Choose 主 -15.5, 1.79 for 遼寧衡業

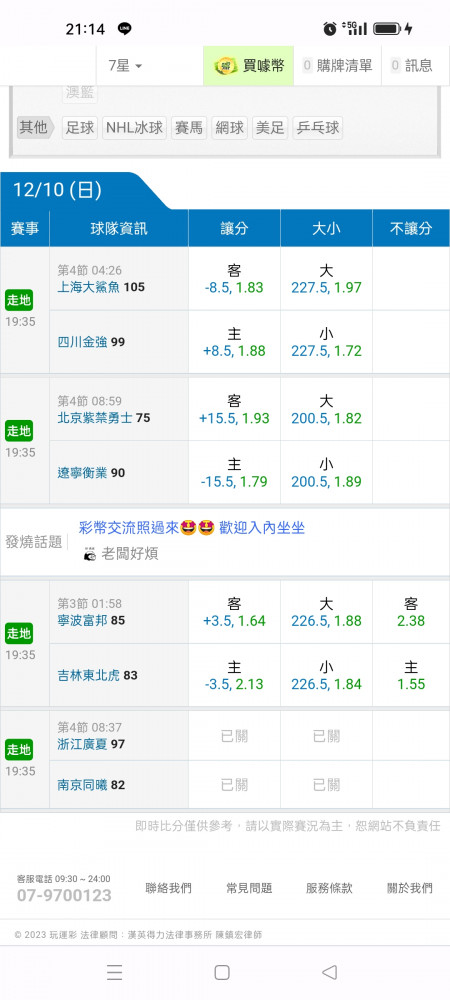(234, 473)
